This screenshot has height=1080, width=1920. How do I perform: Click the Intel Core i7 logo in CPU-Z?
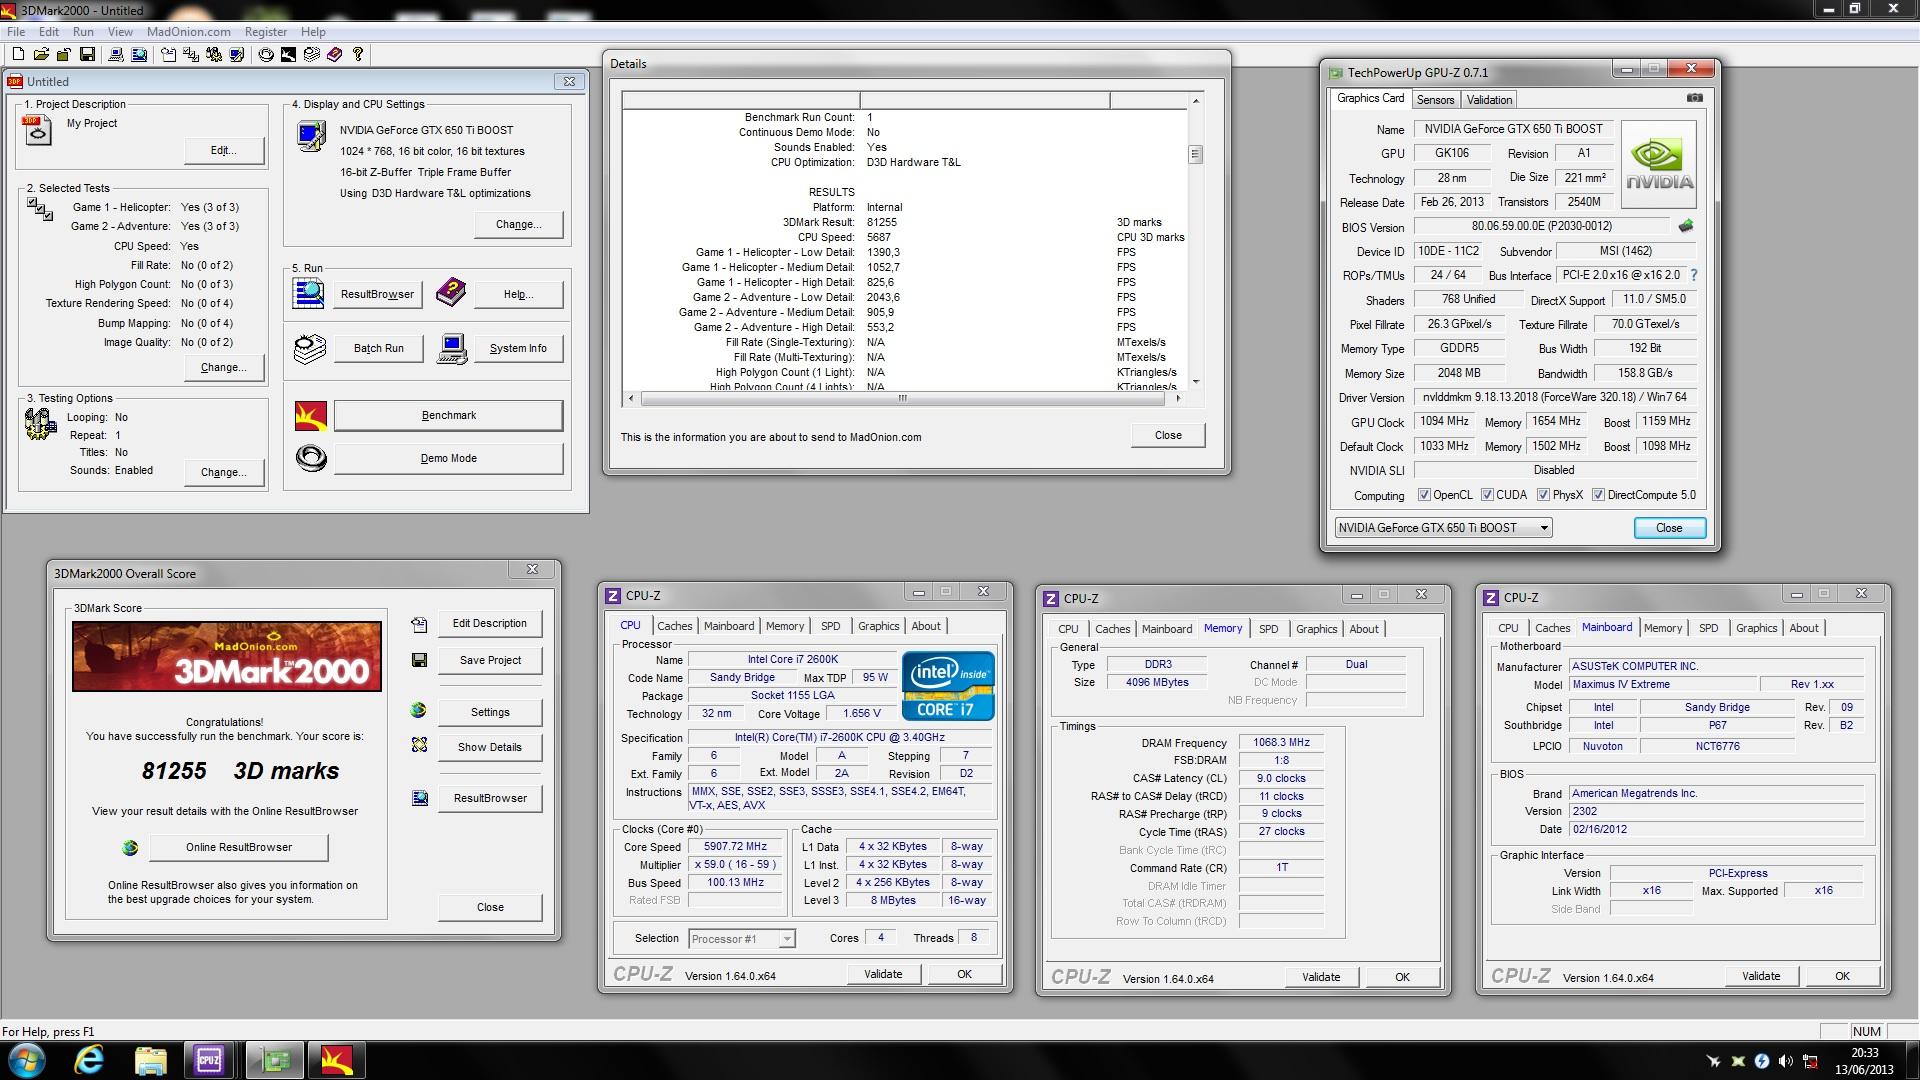pos(948,686)
